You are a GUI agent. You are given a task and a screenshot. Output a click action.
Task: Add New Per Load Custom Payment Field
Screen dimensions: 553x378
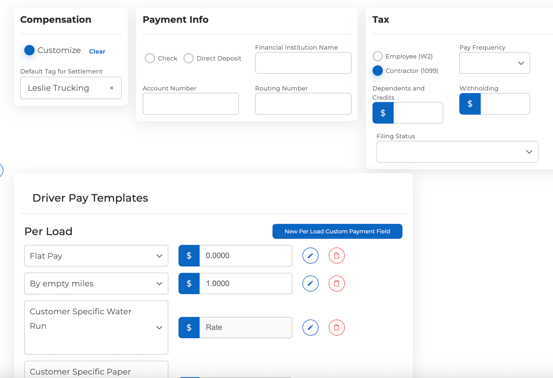[x=337, y=231]
